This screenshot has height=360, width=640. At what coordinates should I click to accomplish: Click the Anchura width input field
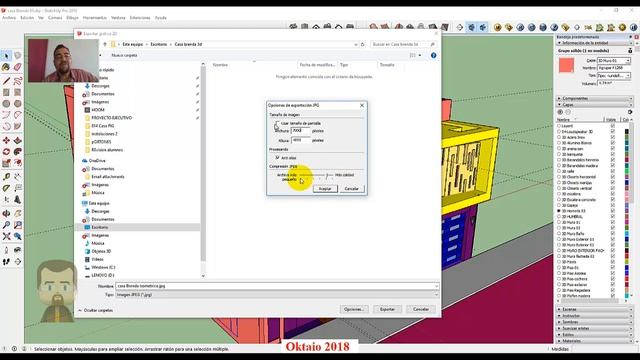tap(301, 131)
